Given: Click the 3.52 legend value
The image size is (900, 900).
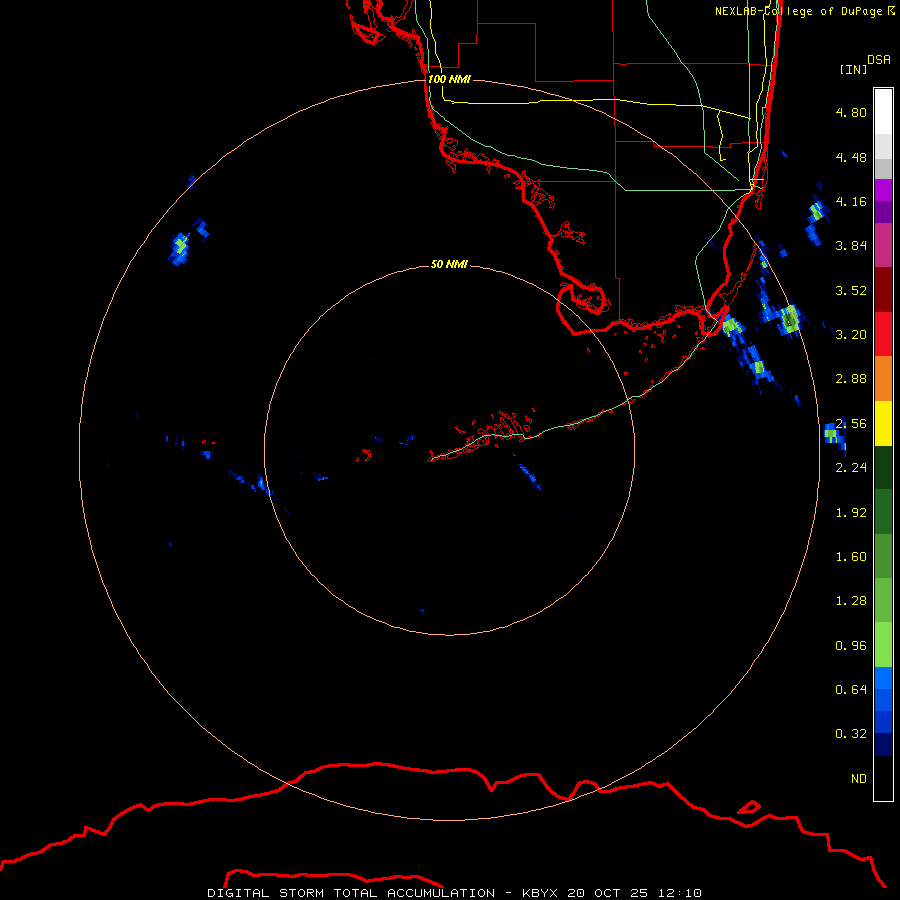Looking at the screenshot, I should (x=851, y=290).
